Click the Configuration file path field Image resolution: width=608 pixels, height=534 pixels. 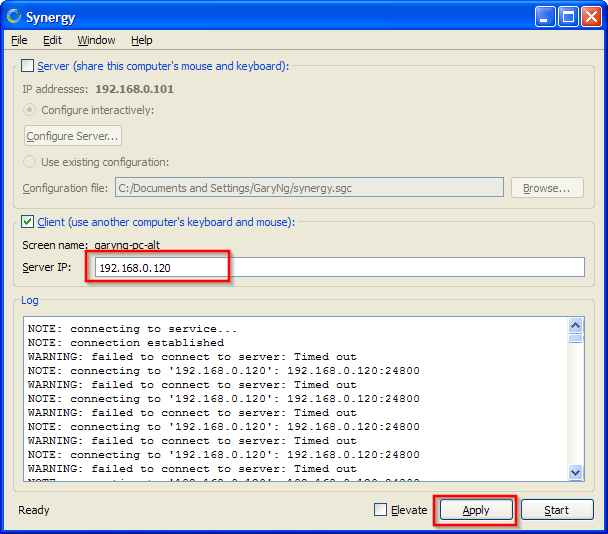point(309,188)
